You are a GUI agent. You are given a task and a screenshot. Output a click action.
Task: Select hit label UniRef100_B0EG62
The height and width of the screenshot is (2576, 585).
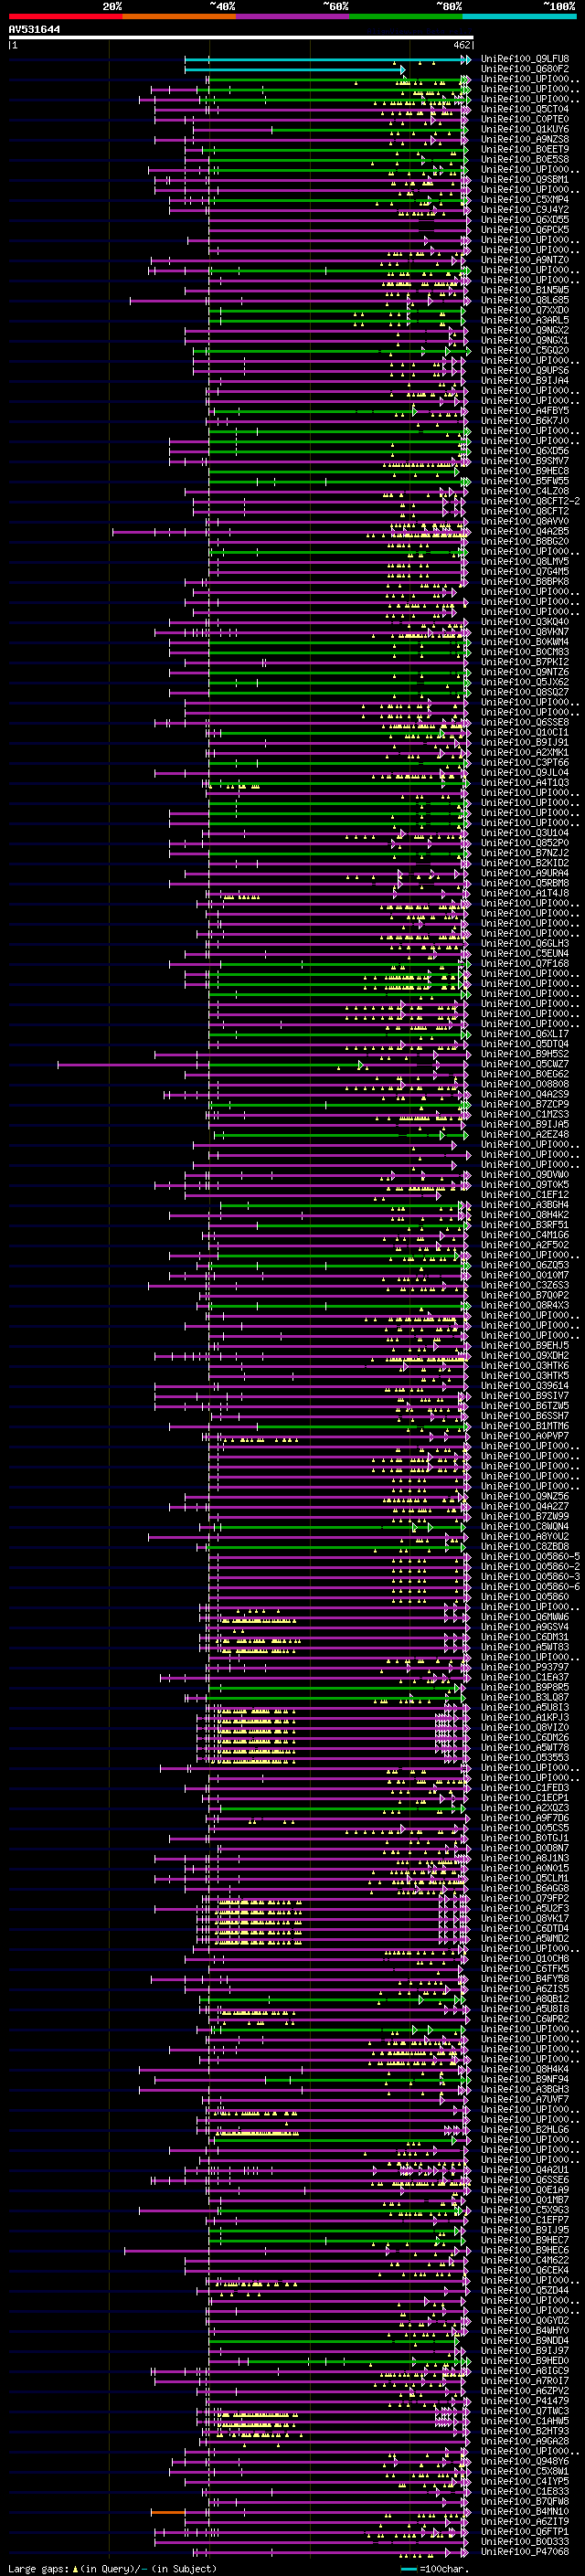tap(525, 1074)
